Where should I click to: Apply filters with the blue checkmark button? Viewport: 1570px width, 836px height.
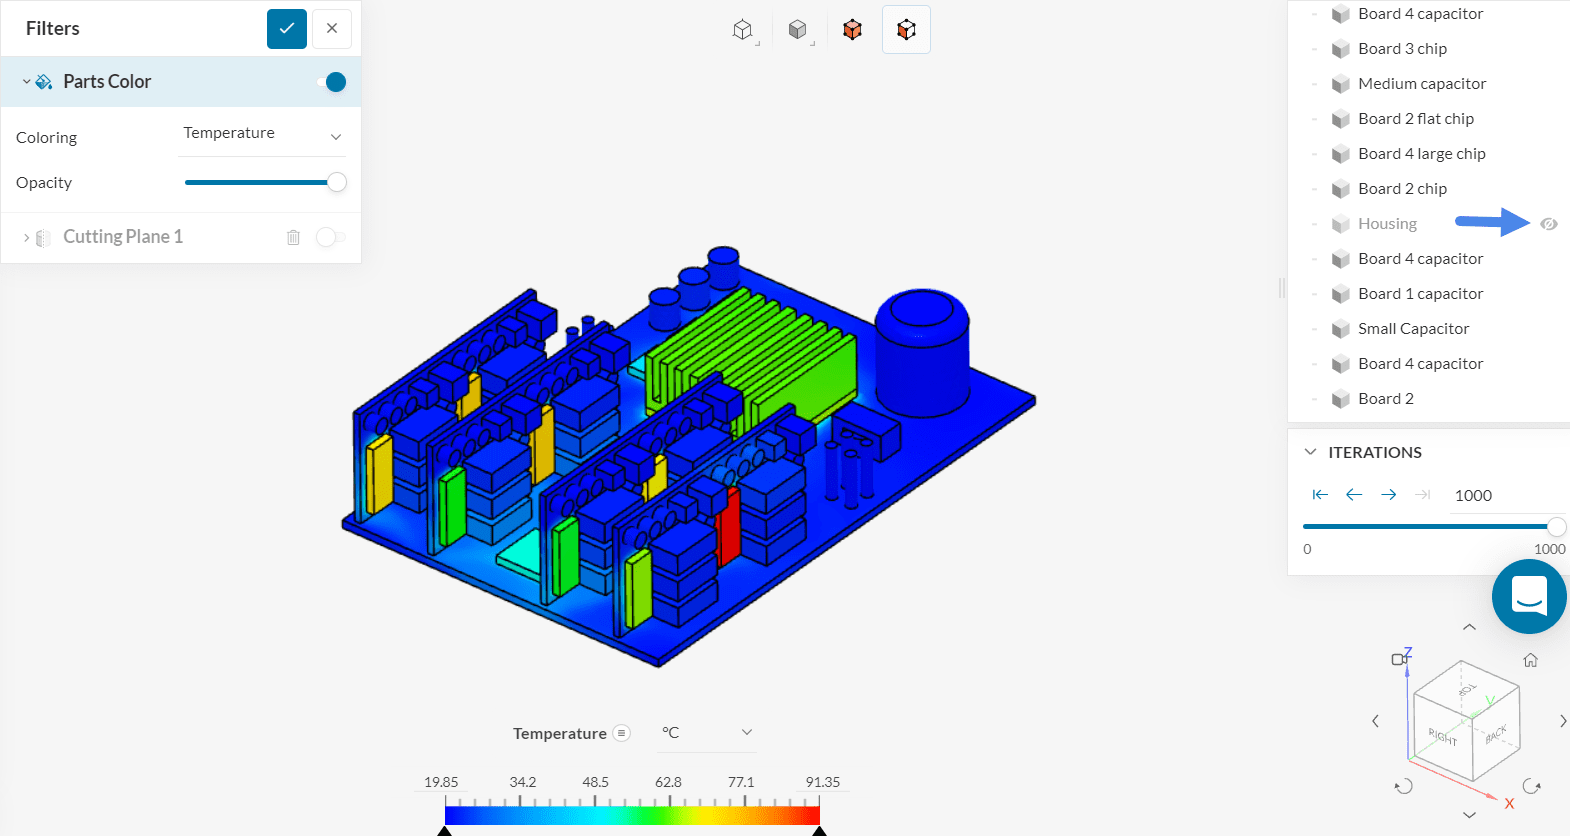click(x=286, y=29)
